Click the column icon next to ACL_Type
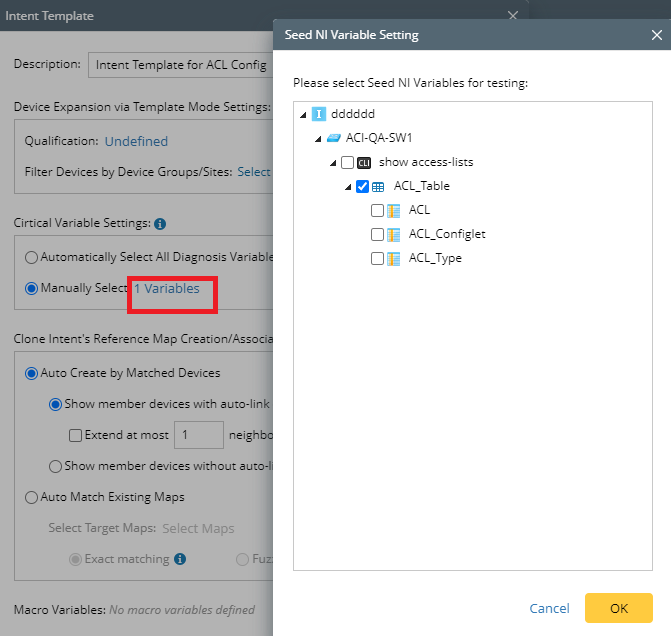The height and width of the screenshot is (636, 671). point(393,259)
